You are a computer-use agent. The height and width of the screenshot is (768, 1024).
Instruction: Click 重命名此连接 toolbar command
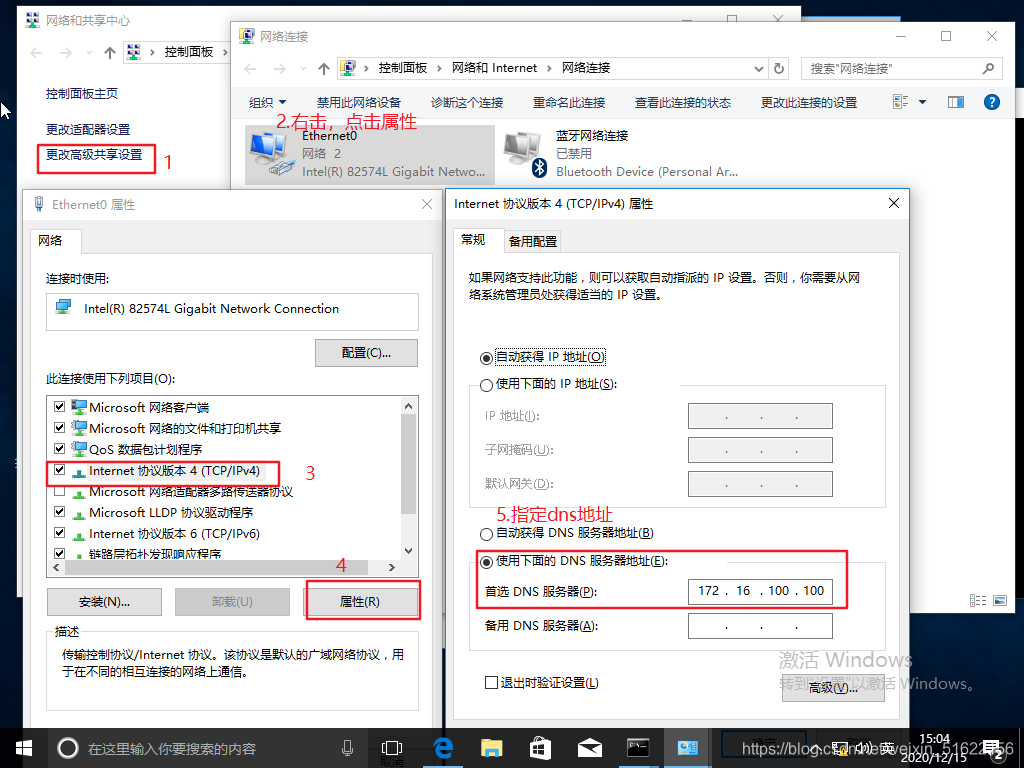(569, 103)
